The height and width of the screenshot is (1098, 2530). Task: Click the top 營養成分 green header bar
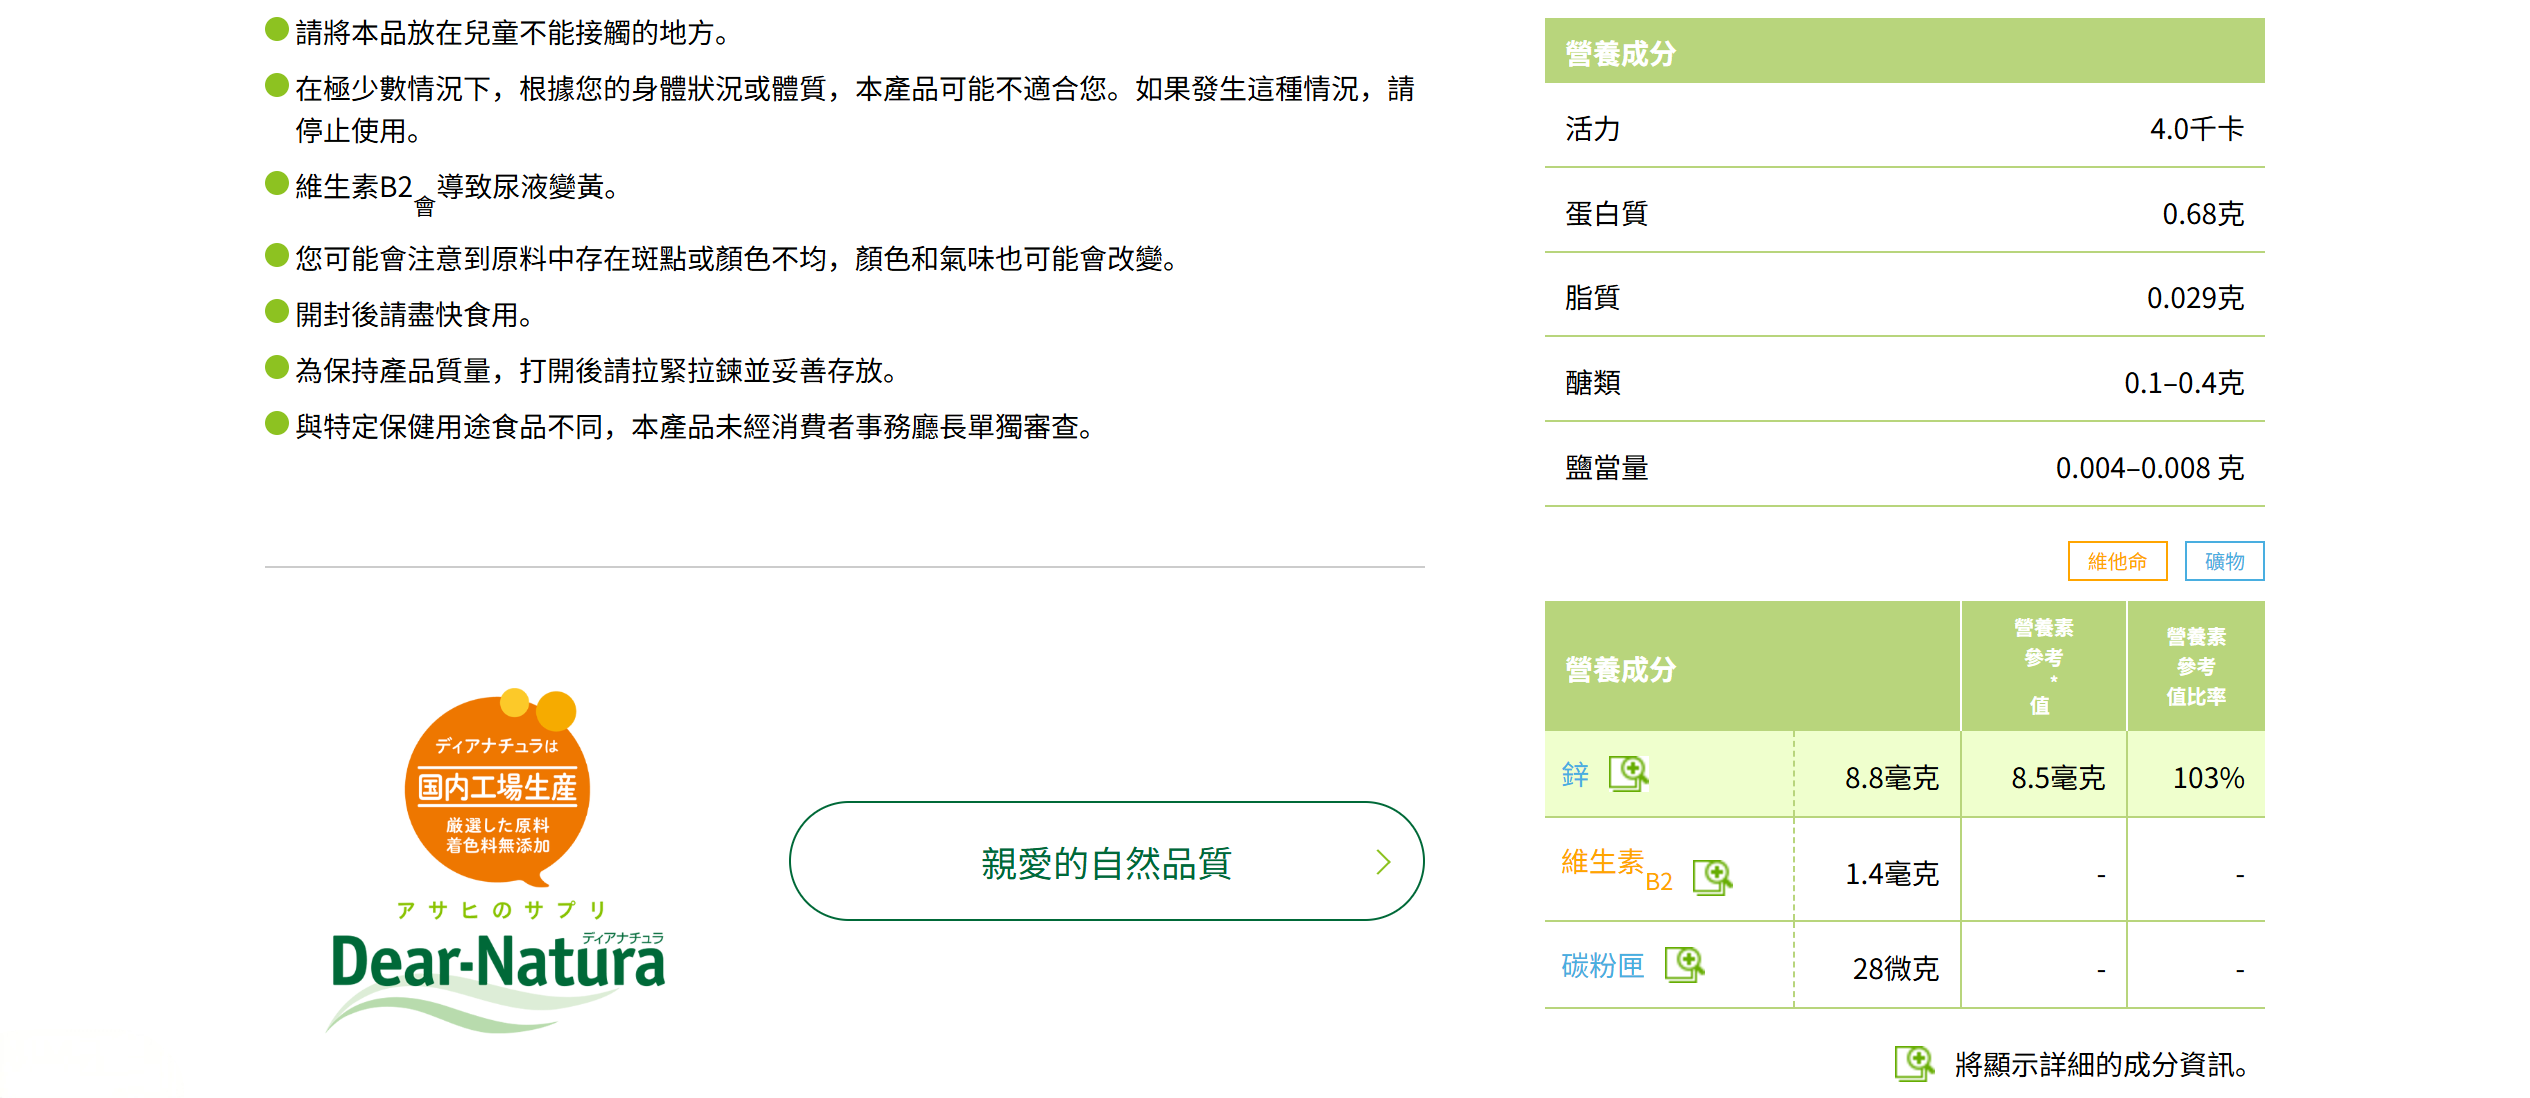click(1903, 52)
